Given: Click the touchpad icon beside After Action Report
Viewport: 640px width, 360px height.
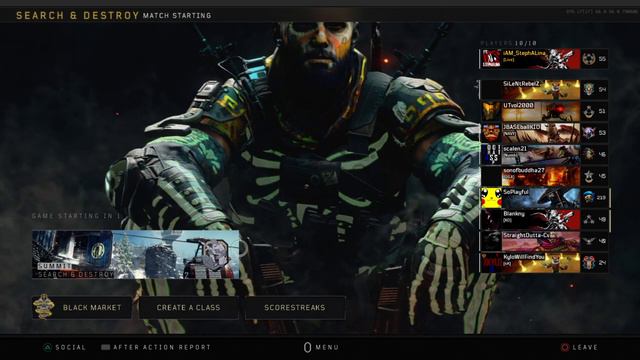Looking at the screenshot, I should click(106, 347).
